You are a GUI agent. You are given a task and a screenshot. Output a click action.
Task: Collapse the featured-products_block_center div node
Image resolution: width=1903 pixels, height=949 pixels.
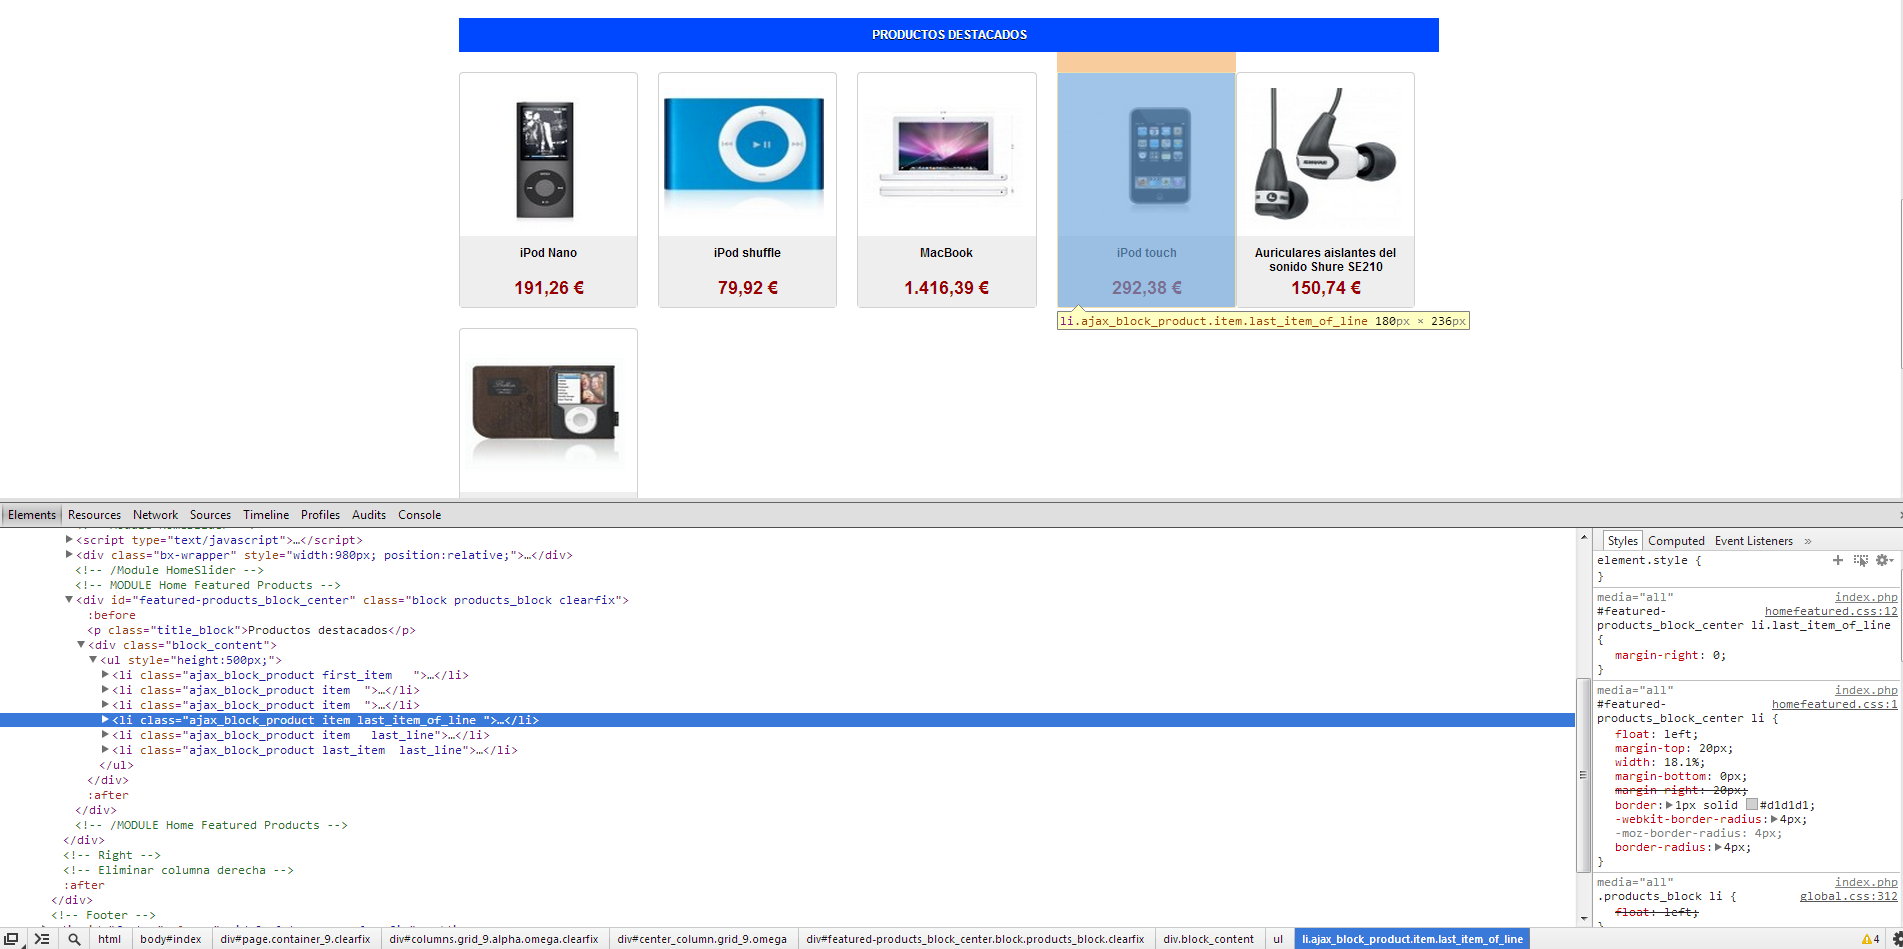[x=69, y=600]
